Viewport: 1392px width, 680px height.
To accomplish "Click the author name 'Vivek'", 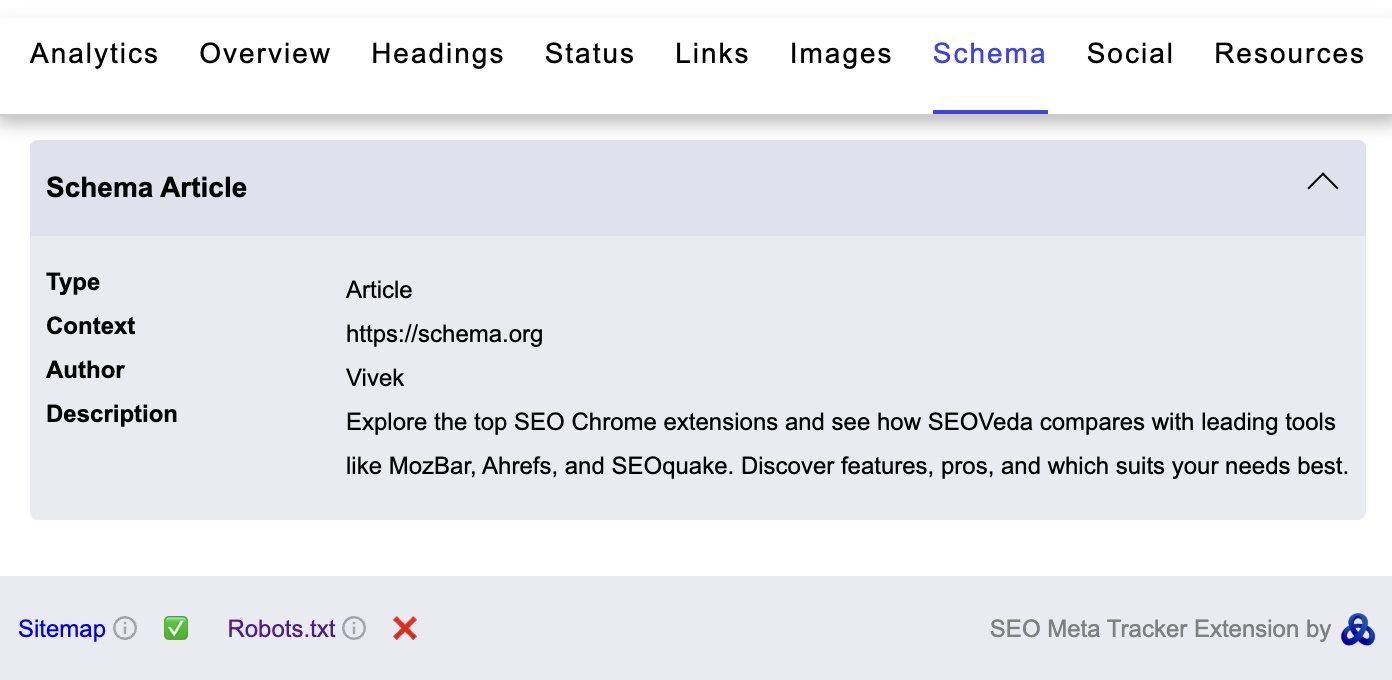I will click(x=375, y=378).
